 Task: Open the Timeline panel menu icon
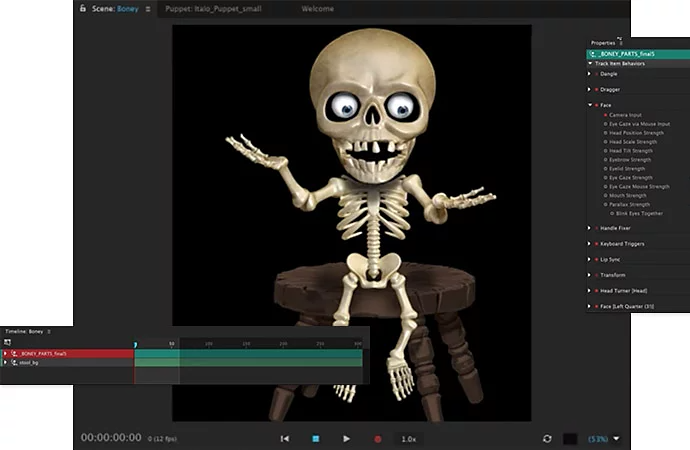tap(48, 331)
